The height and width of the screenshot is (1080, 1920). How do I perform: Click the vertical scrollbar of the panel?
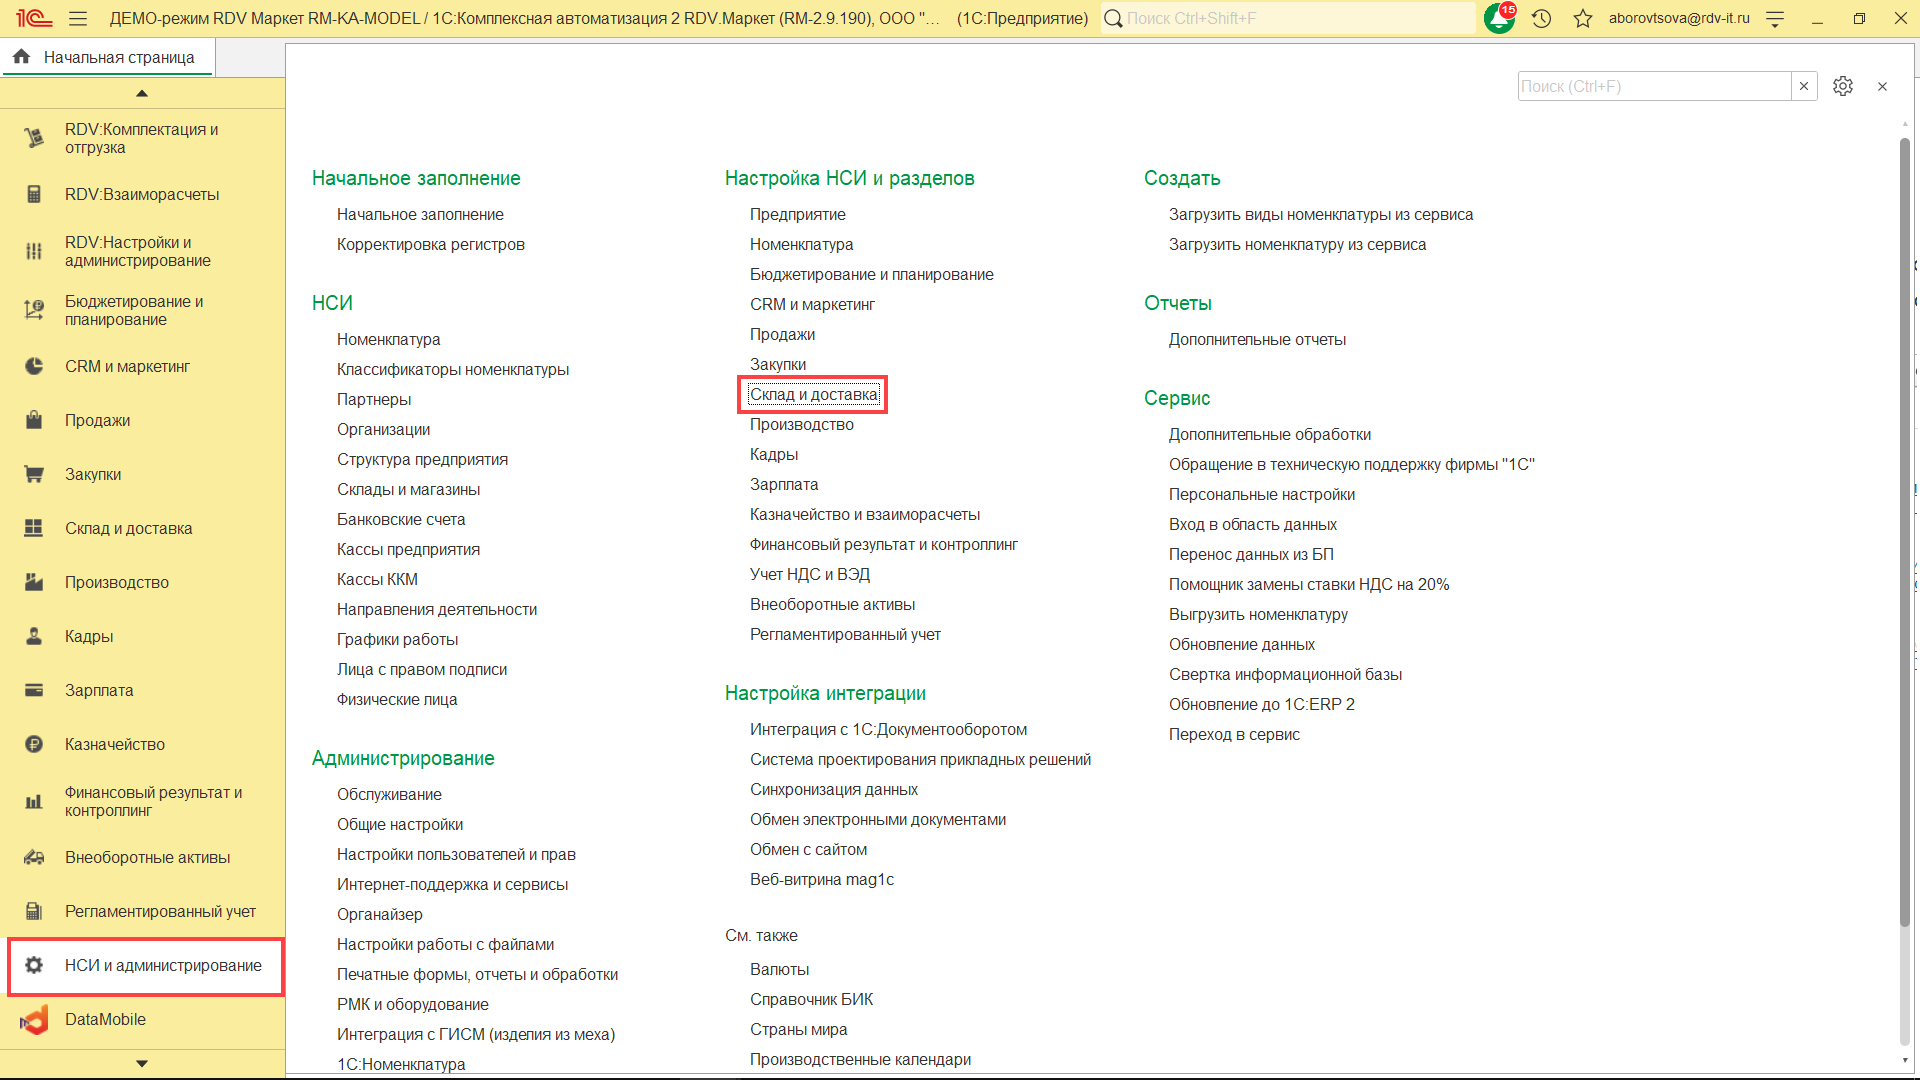pos(1904,530)
